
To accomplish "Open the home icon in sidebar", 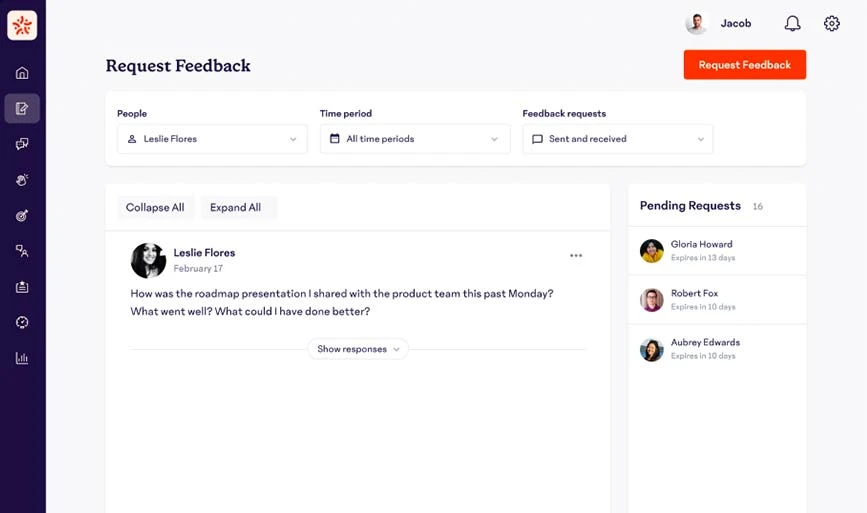I will [x=22, y=73].
